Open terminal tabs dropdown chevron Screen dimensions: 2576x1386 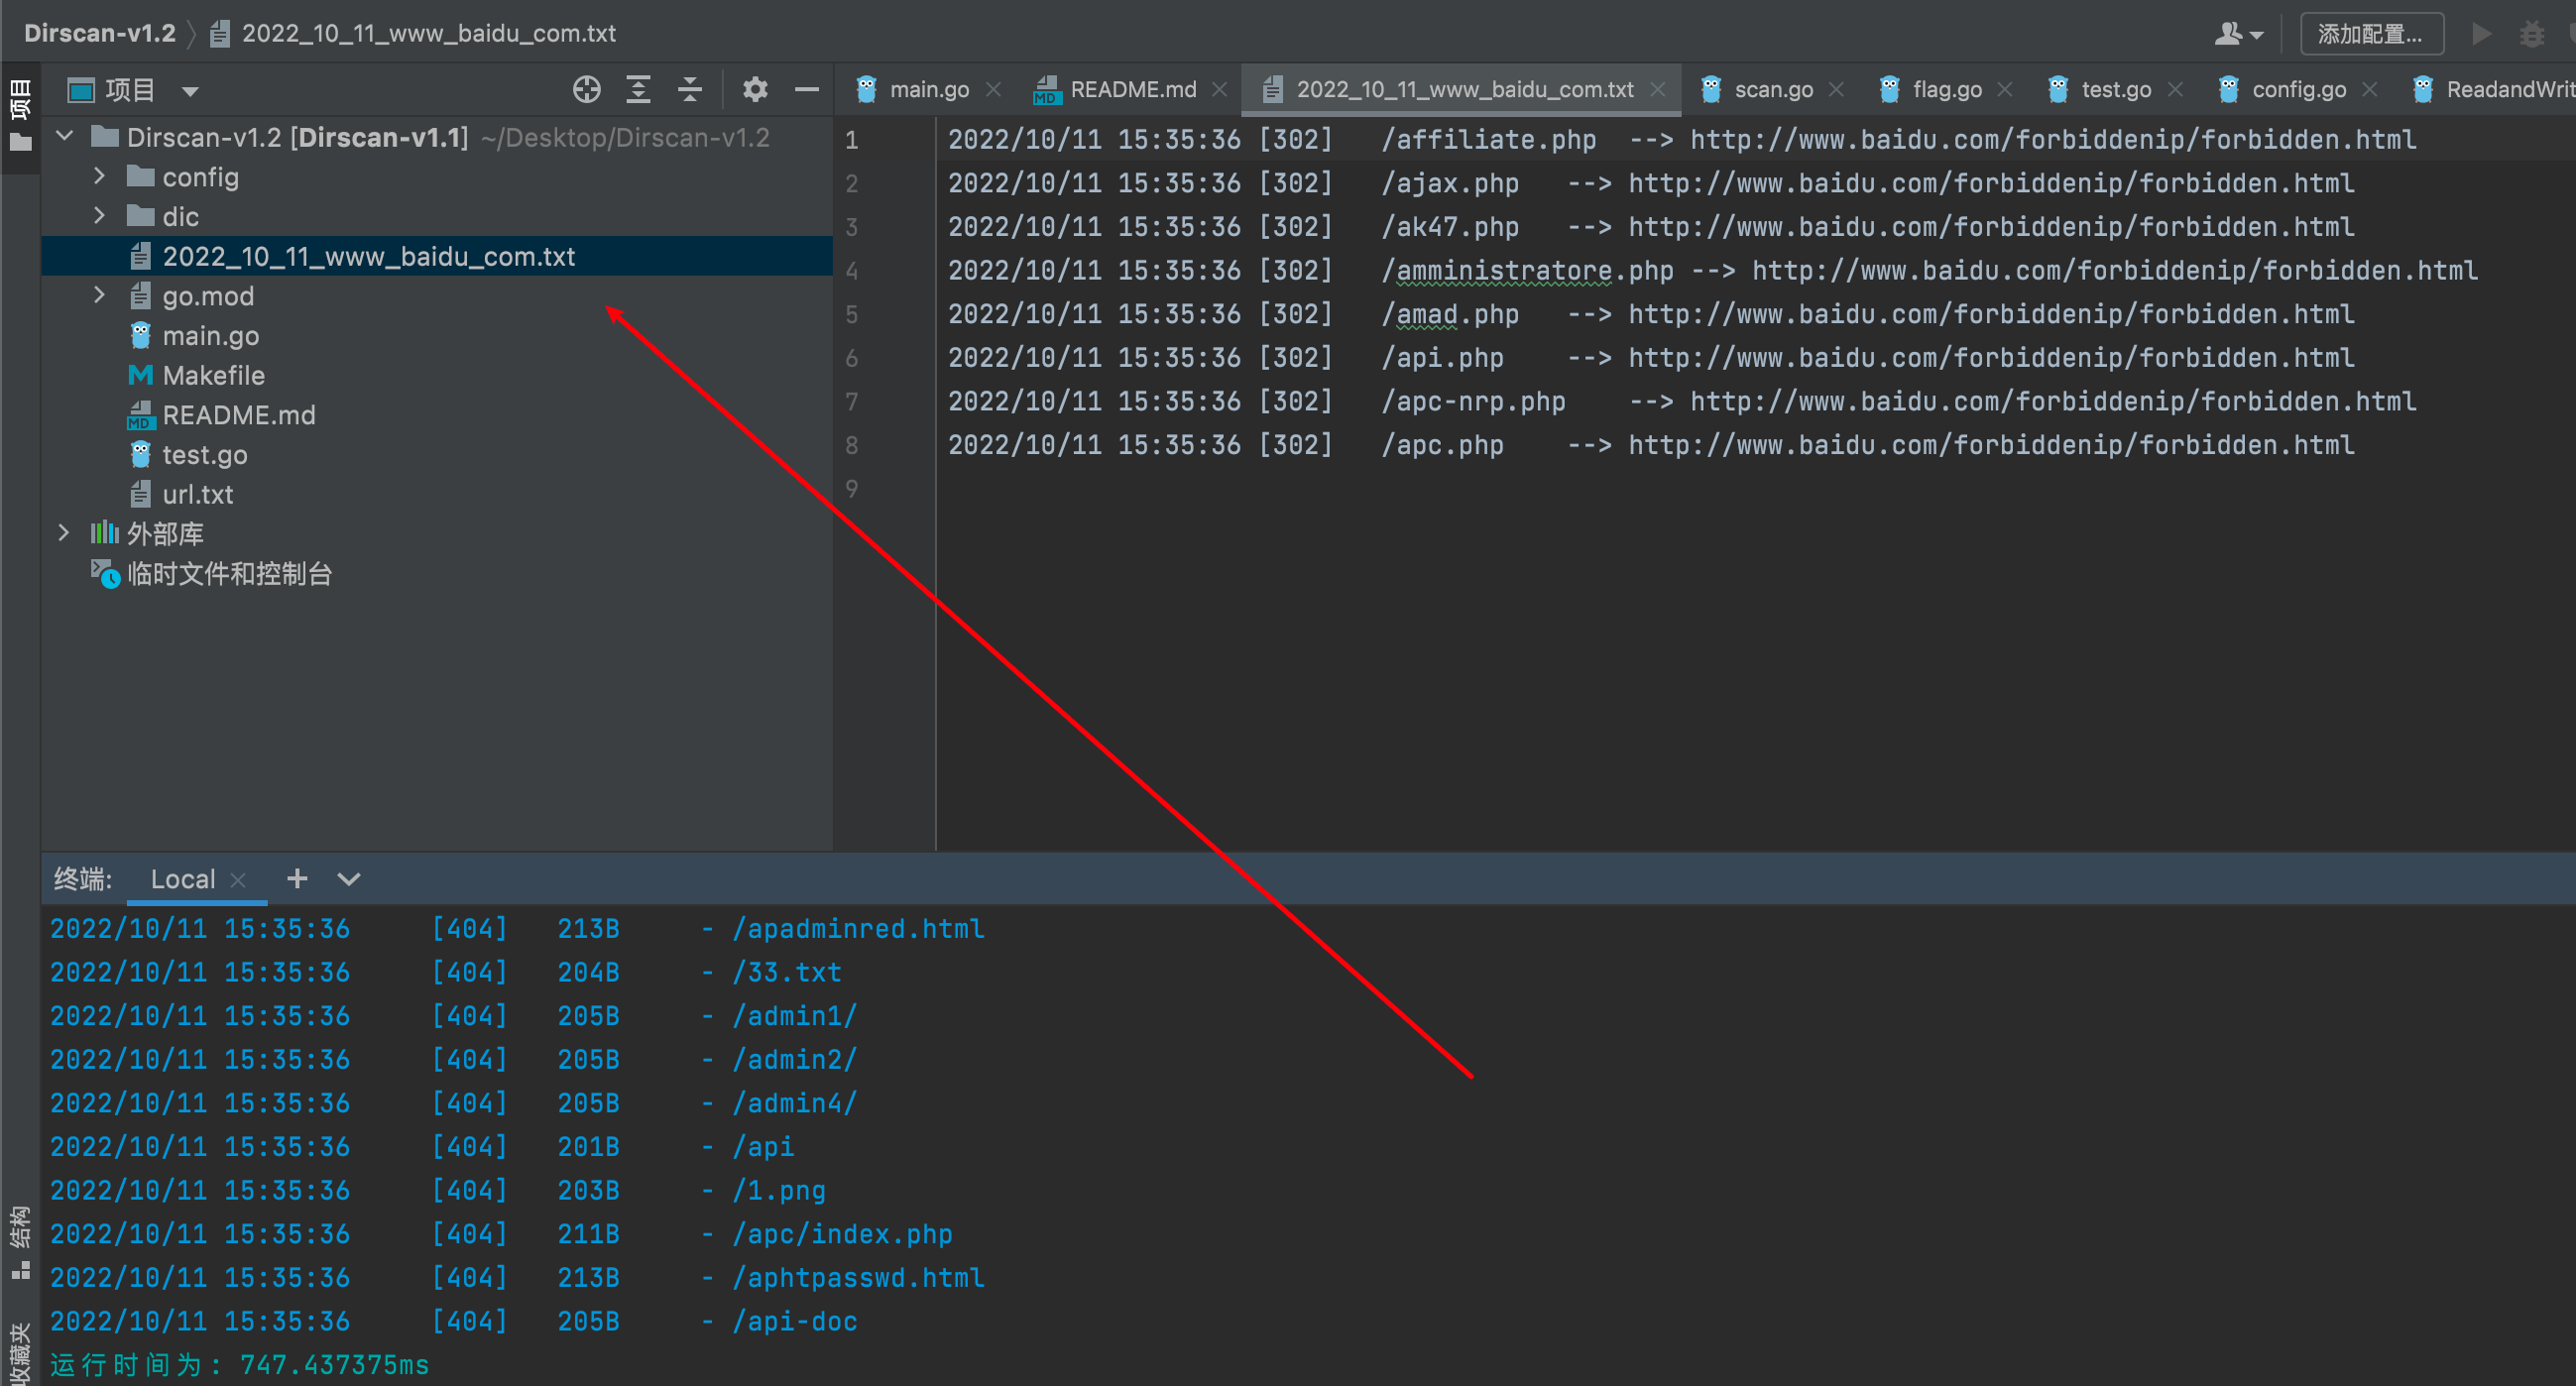(x=348, y=879)
